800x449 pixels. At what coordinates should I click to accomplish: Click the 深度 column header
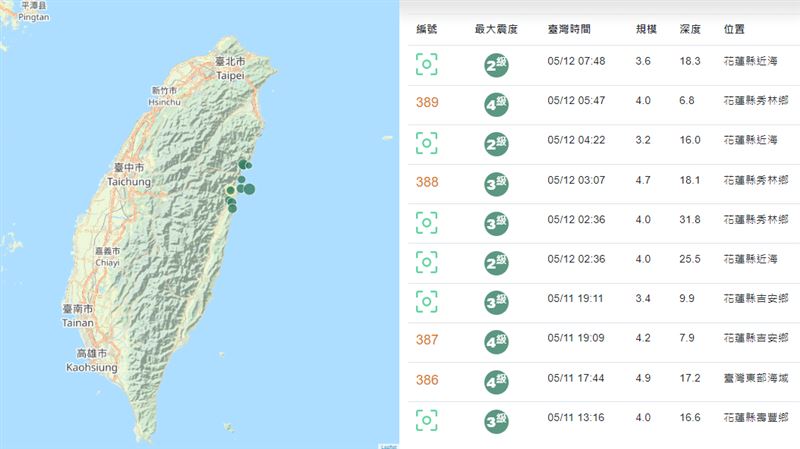[690, 29]
